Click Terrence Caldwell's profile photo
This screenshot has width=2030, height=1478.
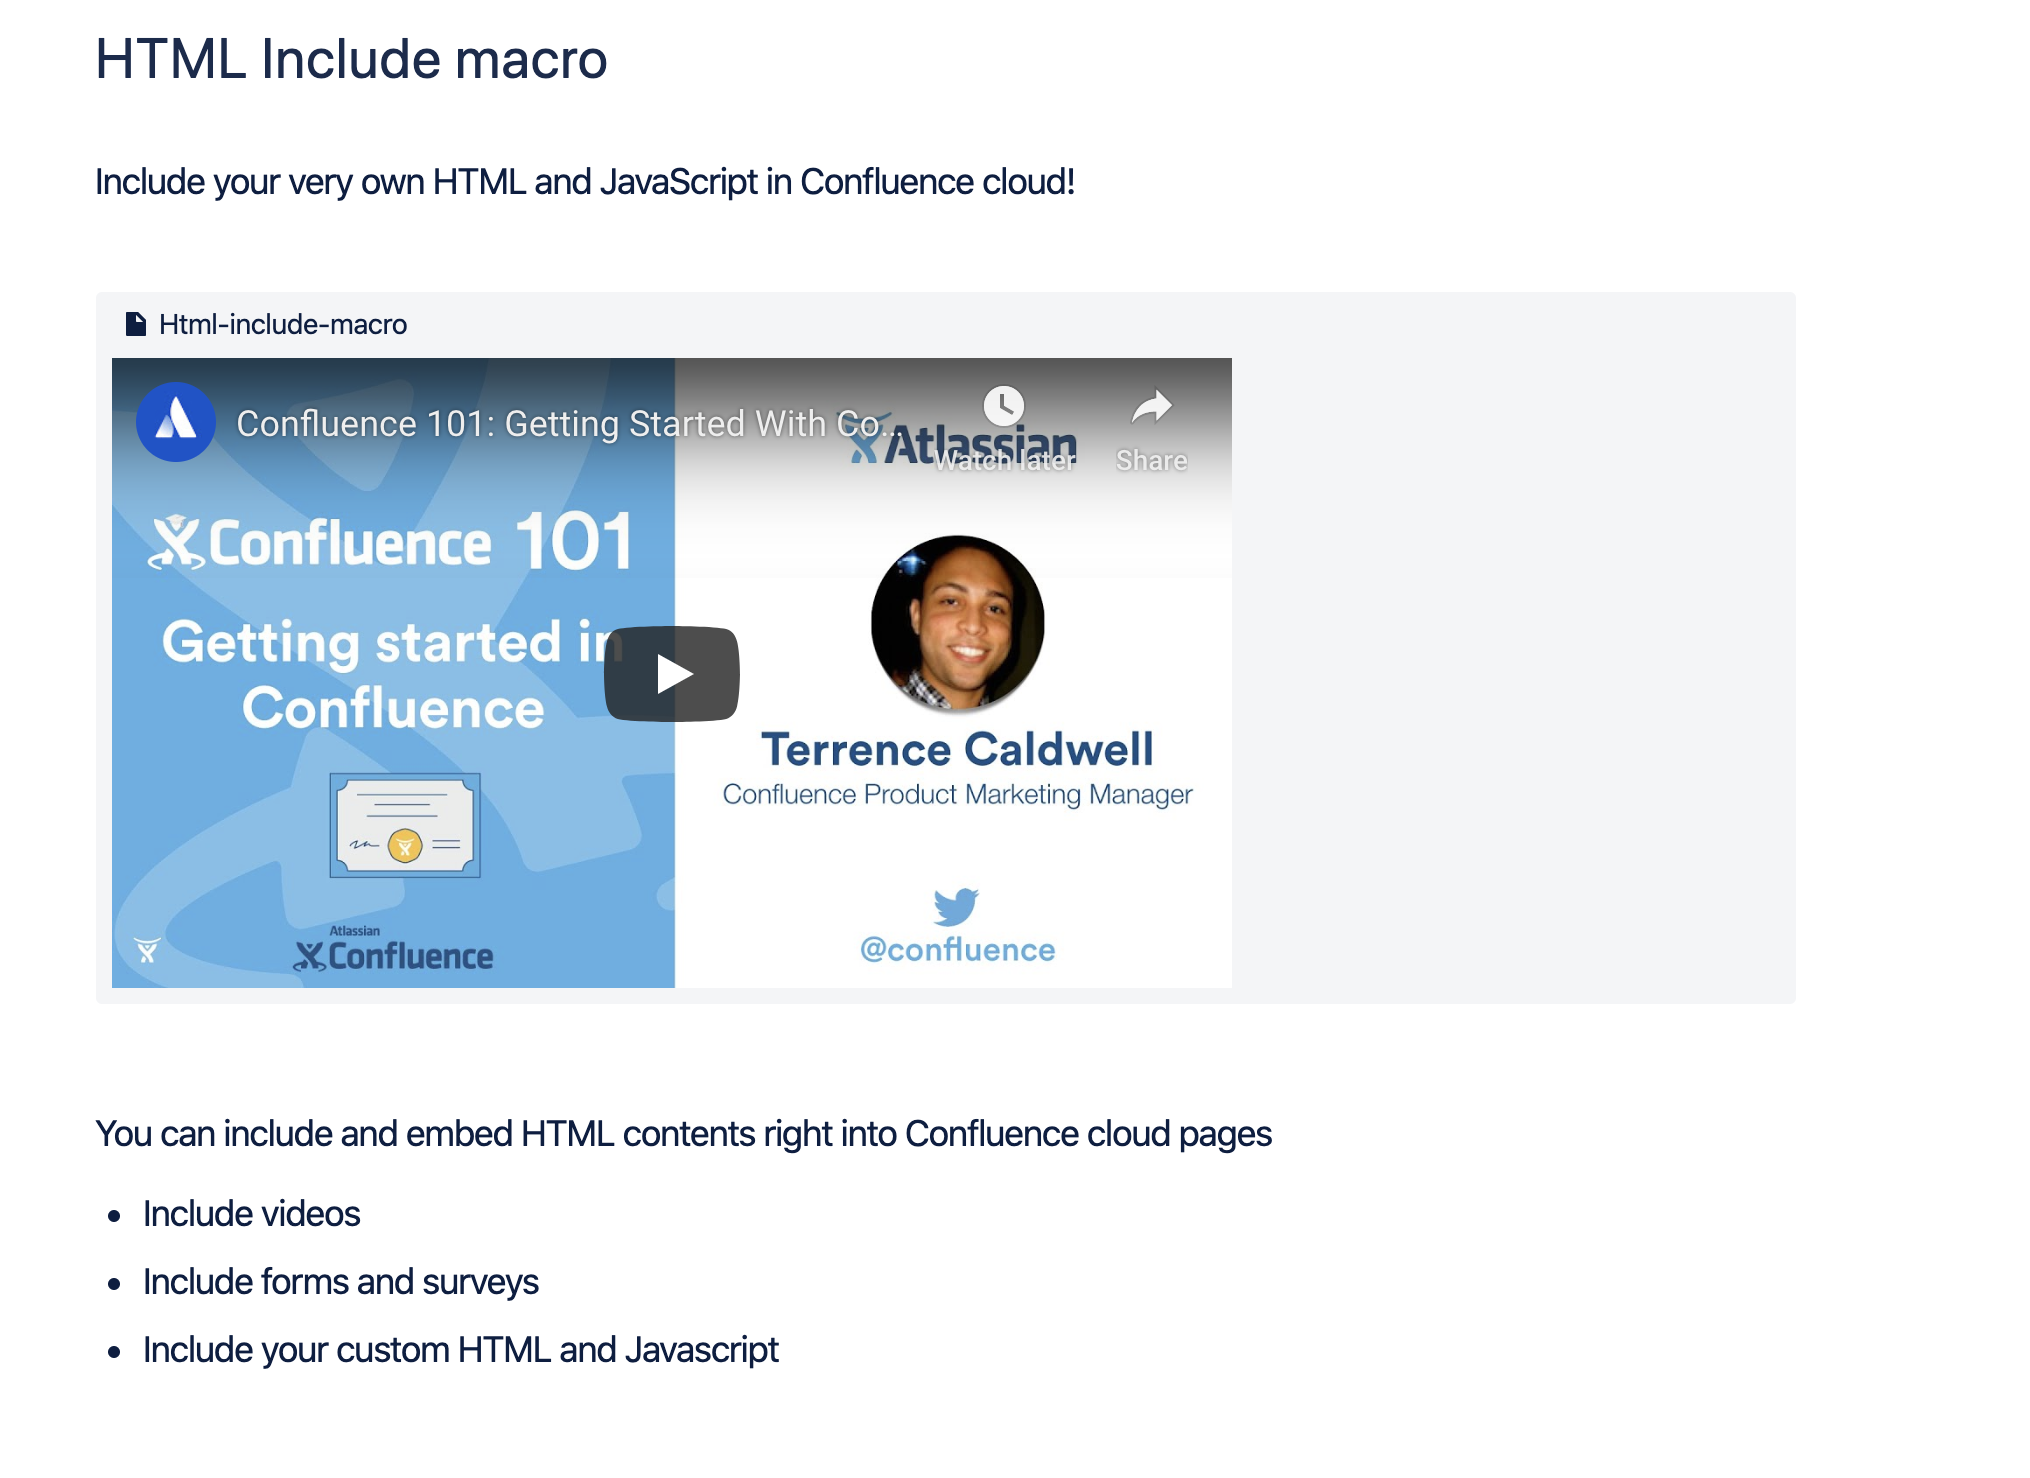[958, 623]
